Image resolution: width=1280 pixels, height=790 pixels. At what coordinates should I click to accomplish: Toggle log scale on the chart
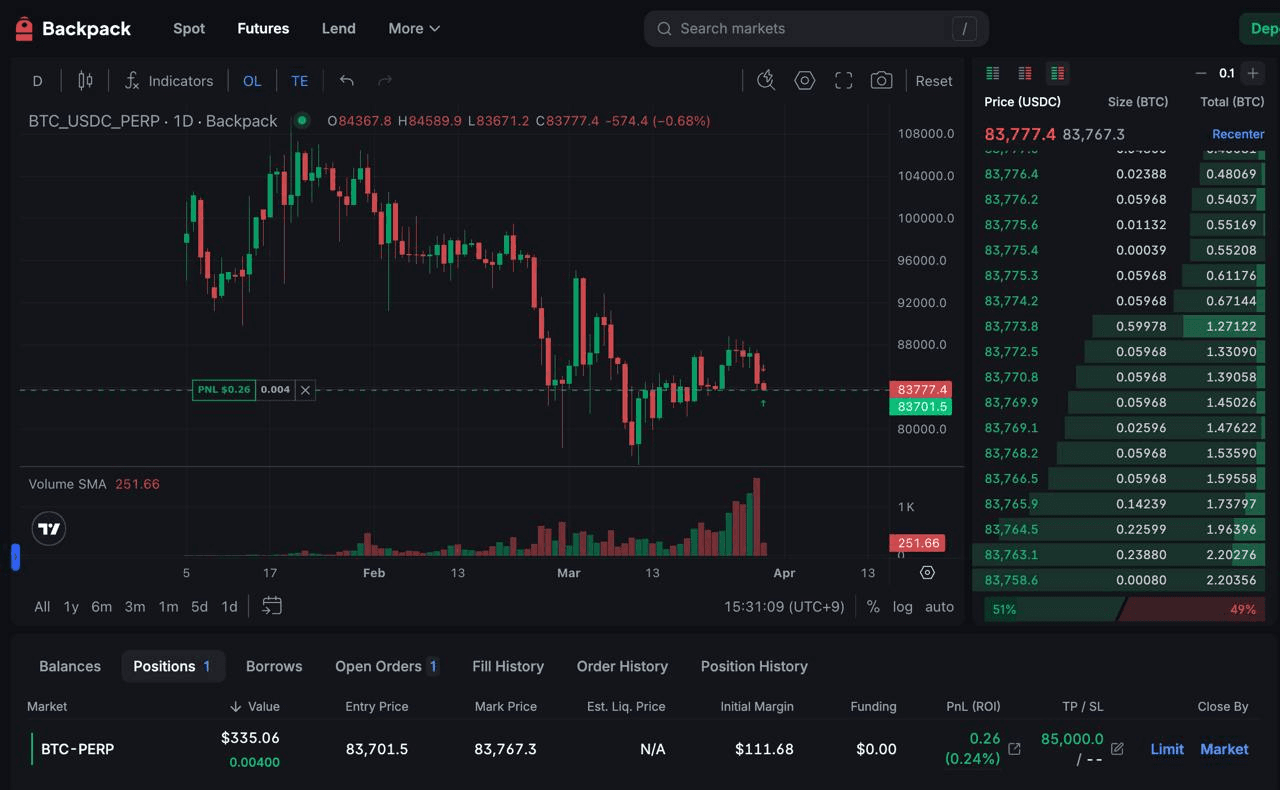point(903,606)
